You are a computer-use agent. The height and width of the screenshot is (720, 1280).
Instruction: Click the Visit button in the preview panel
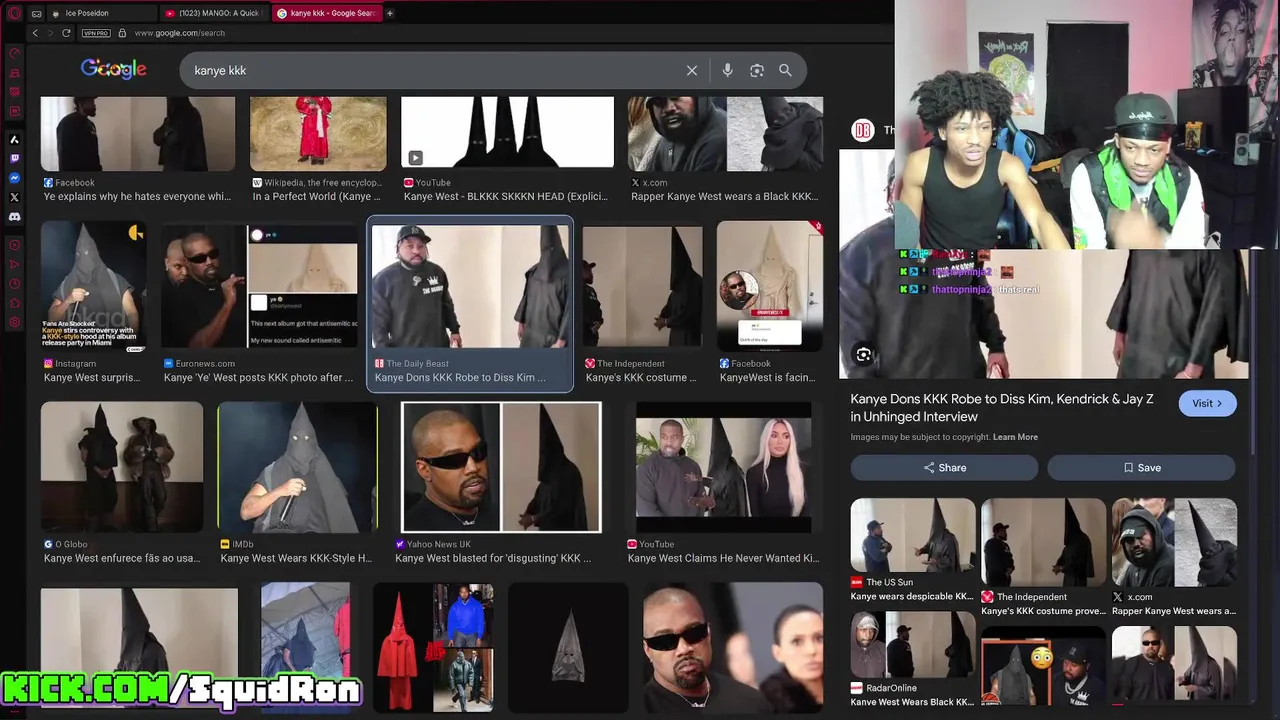point(1207,403)
